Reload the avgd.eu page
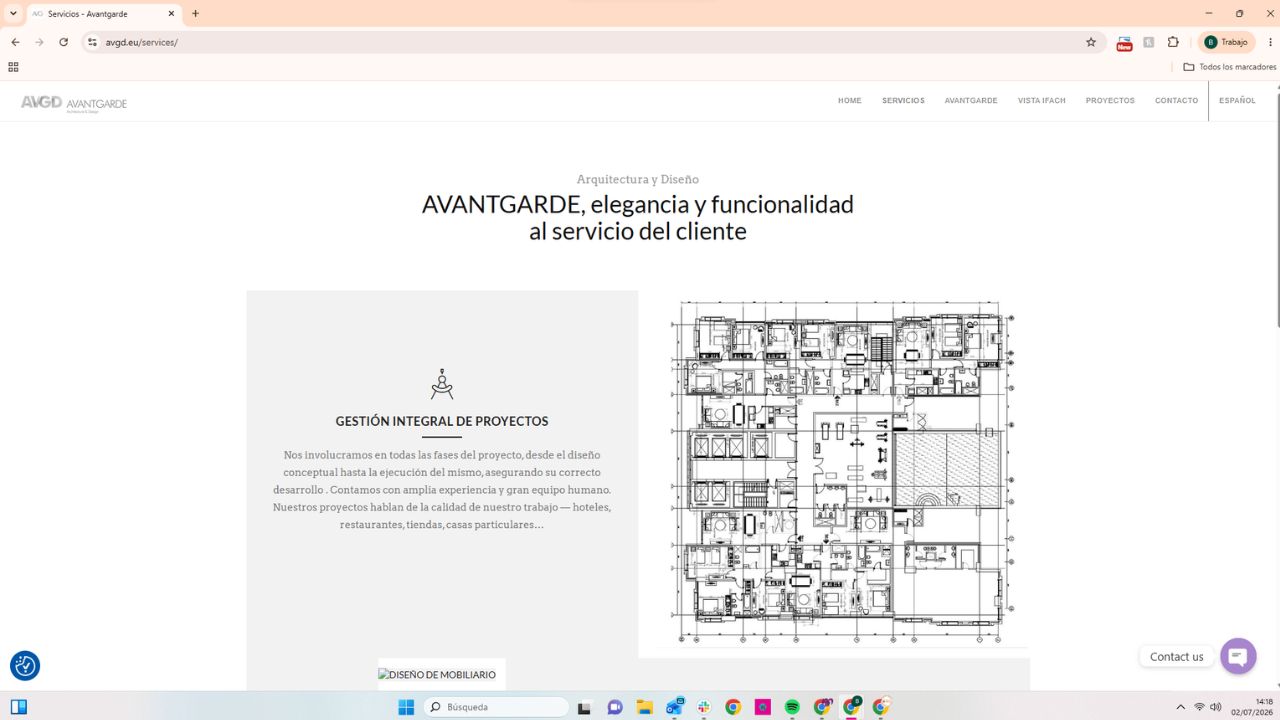Image resolution: width=1280 pixels, height=720 pixels. click(x=64, y=42)
